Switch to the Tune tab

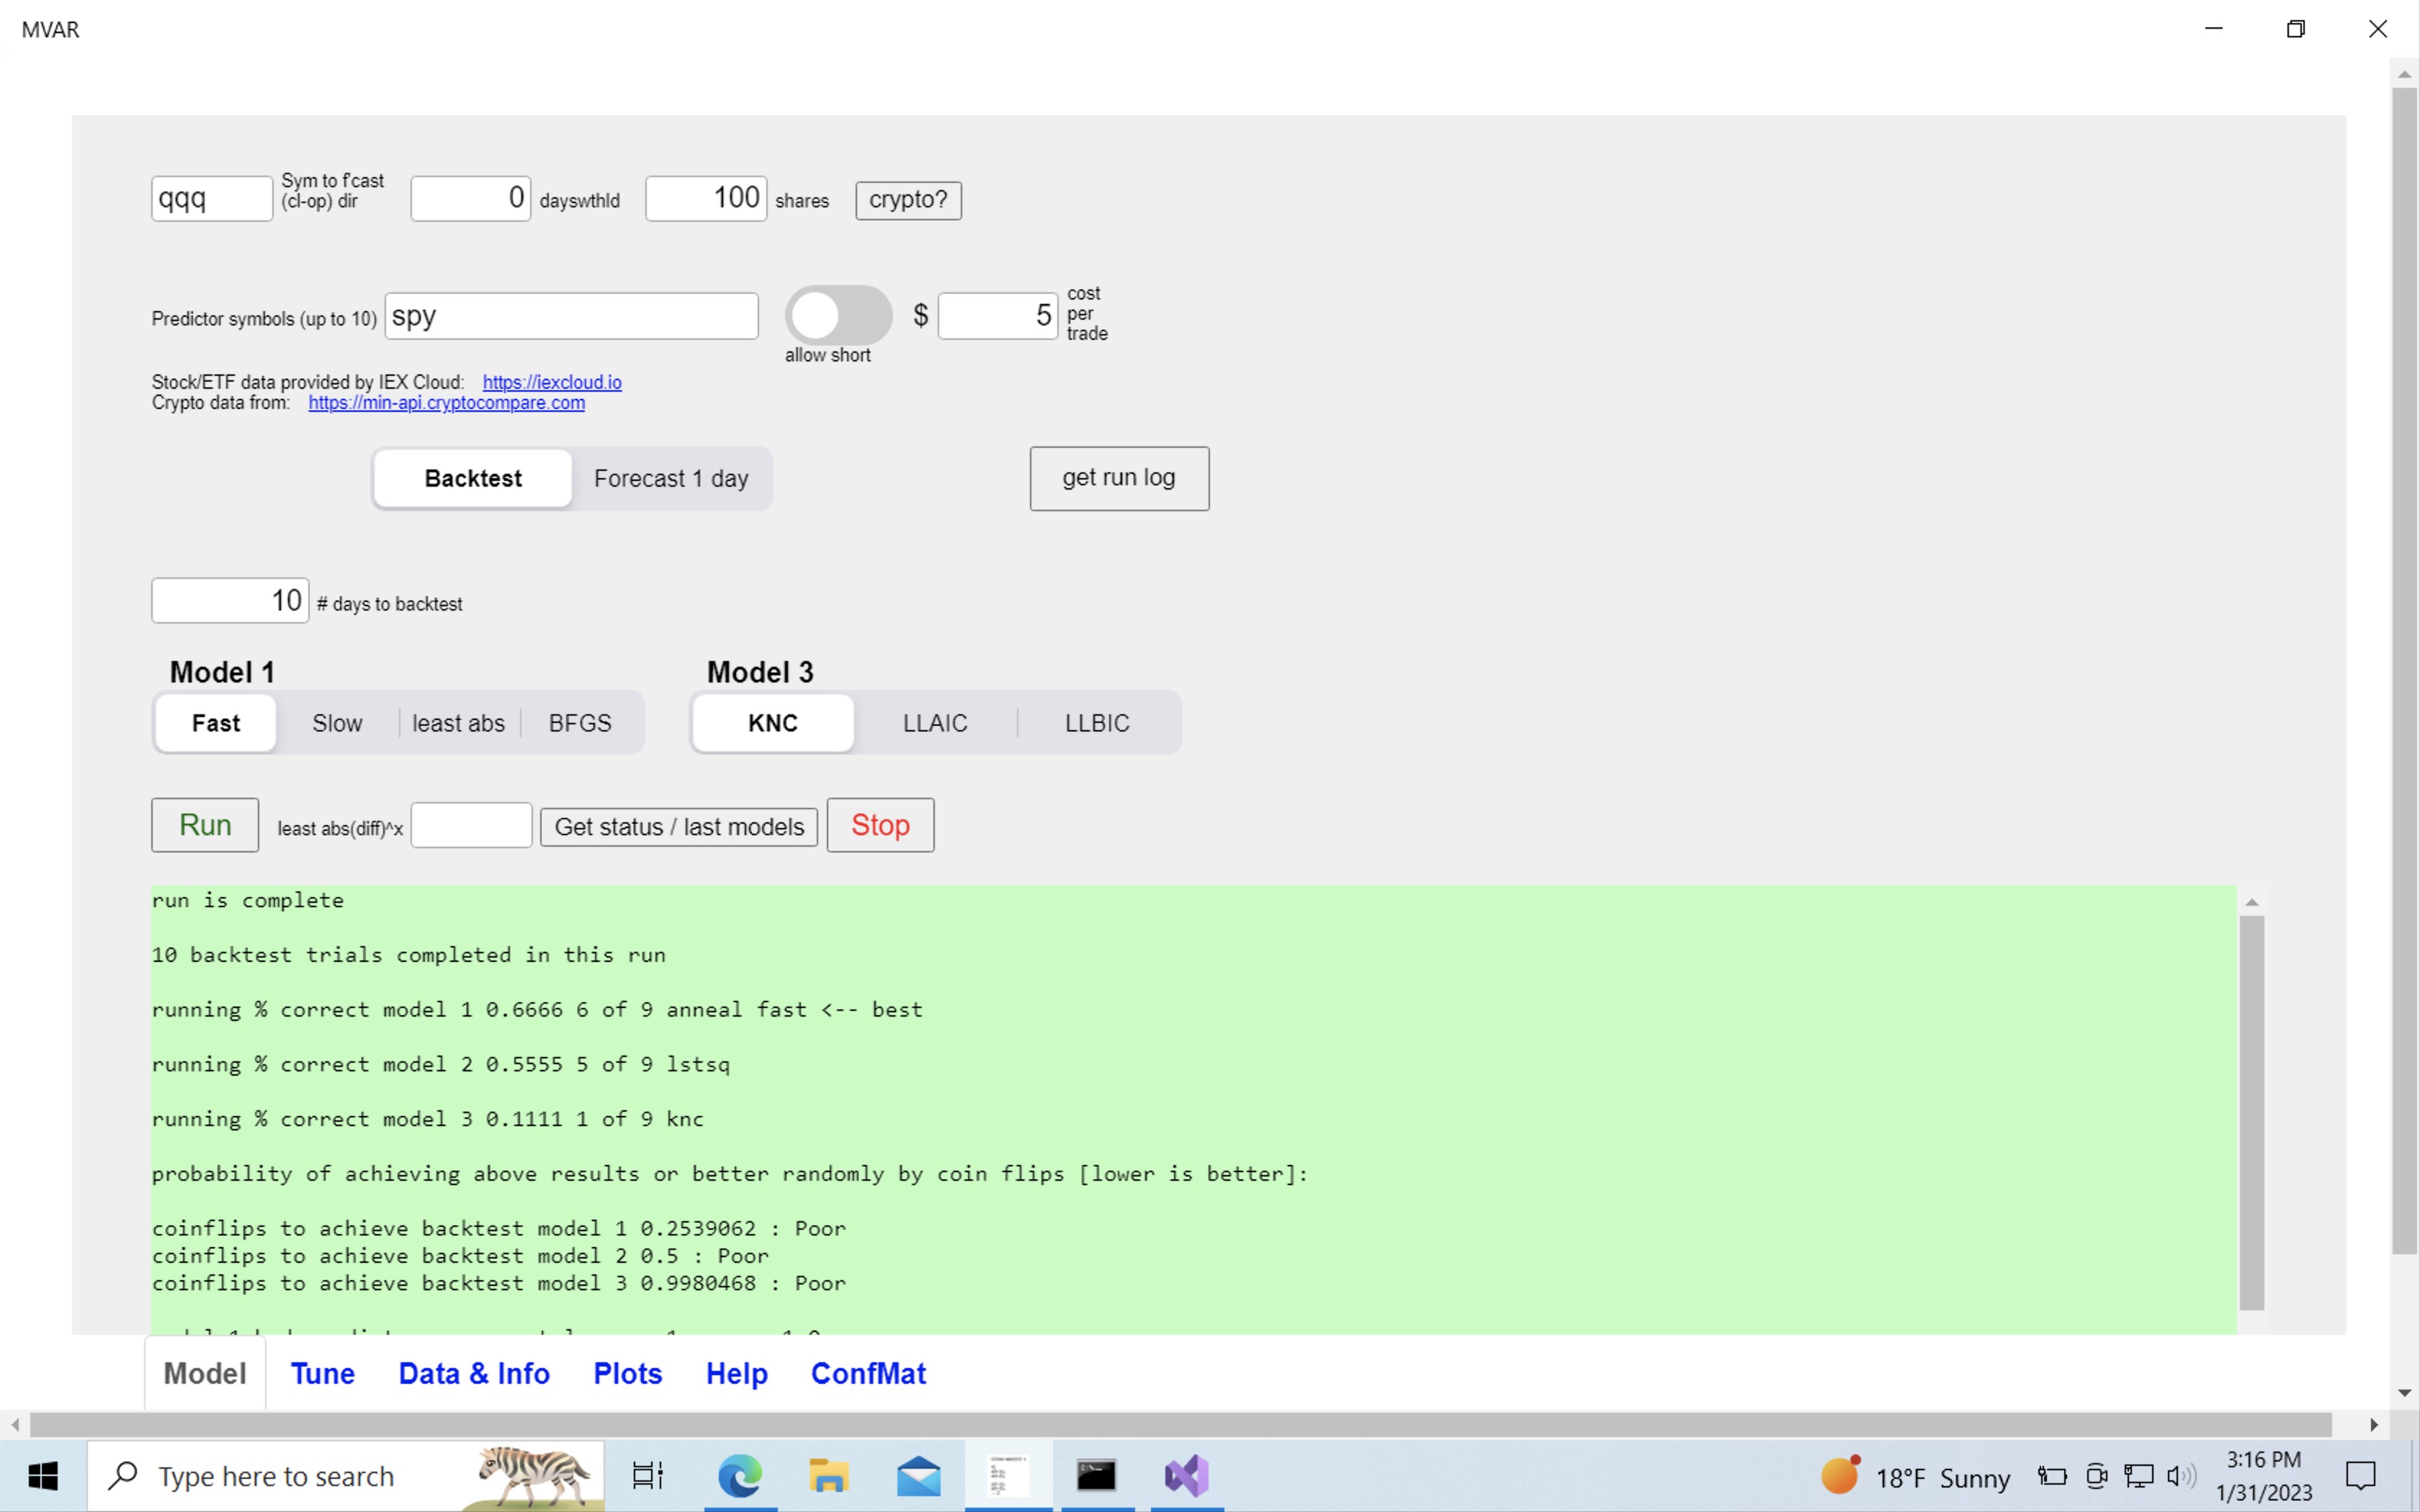tap(322, 1374)
